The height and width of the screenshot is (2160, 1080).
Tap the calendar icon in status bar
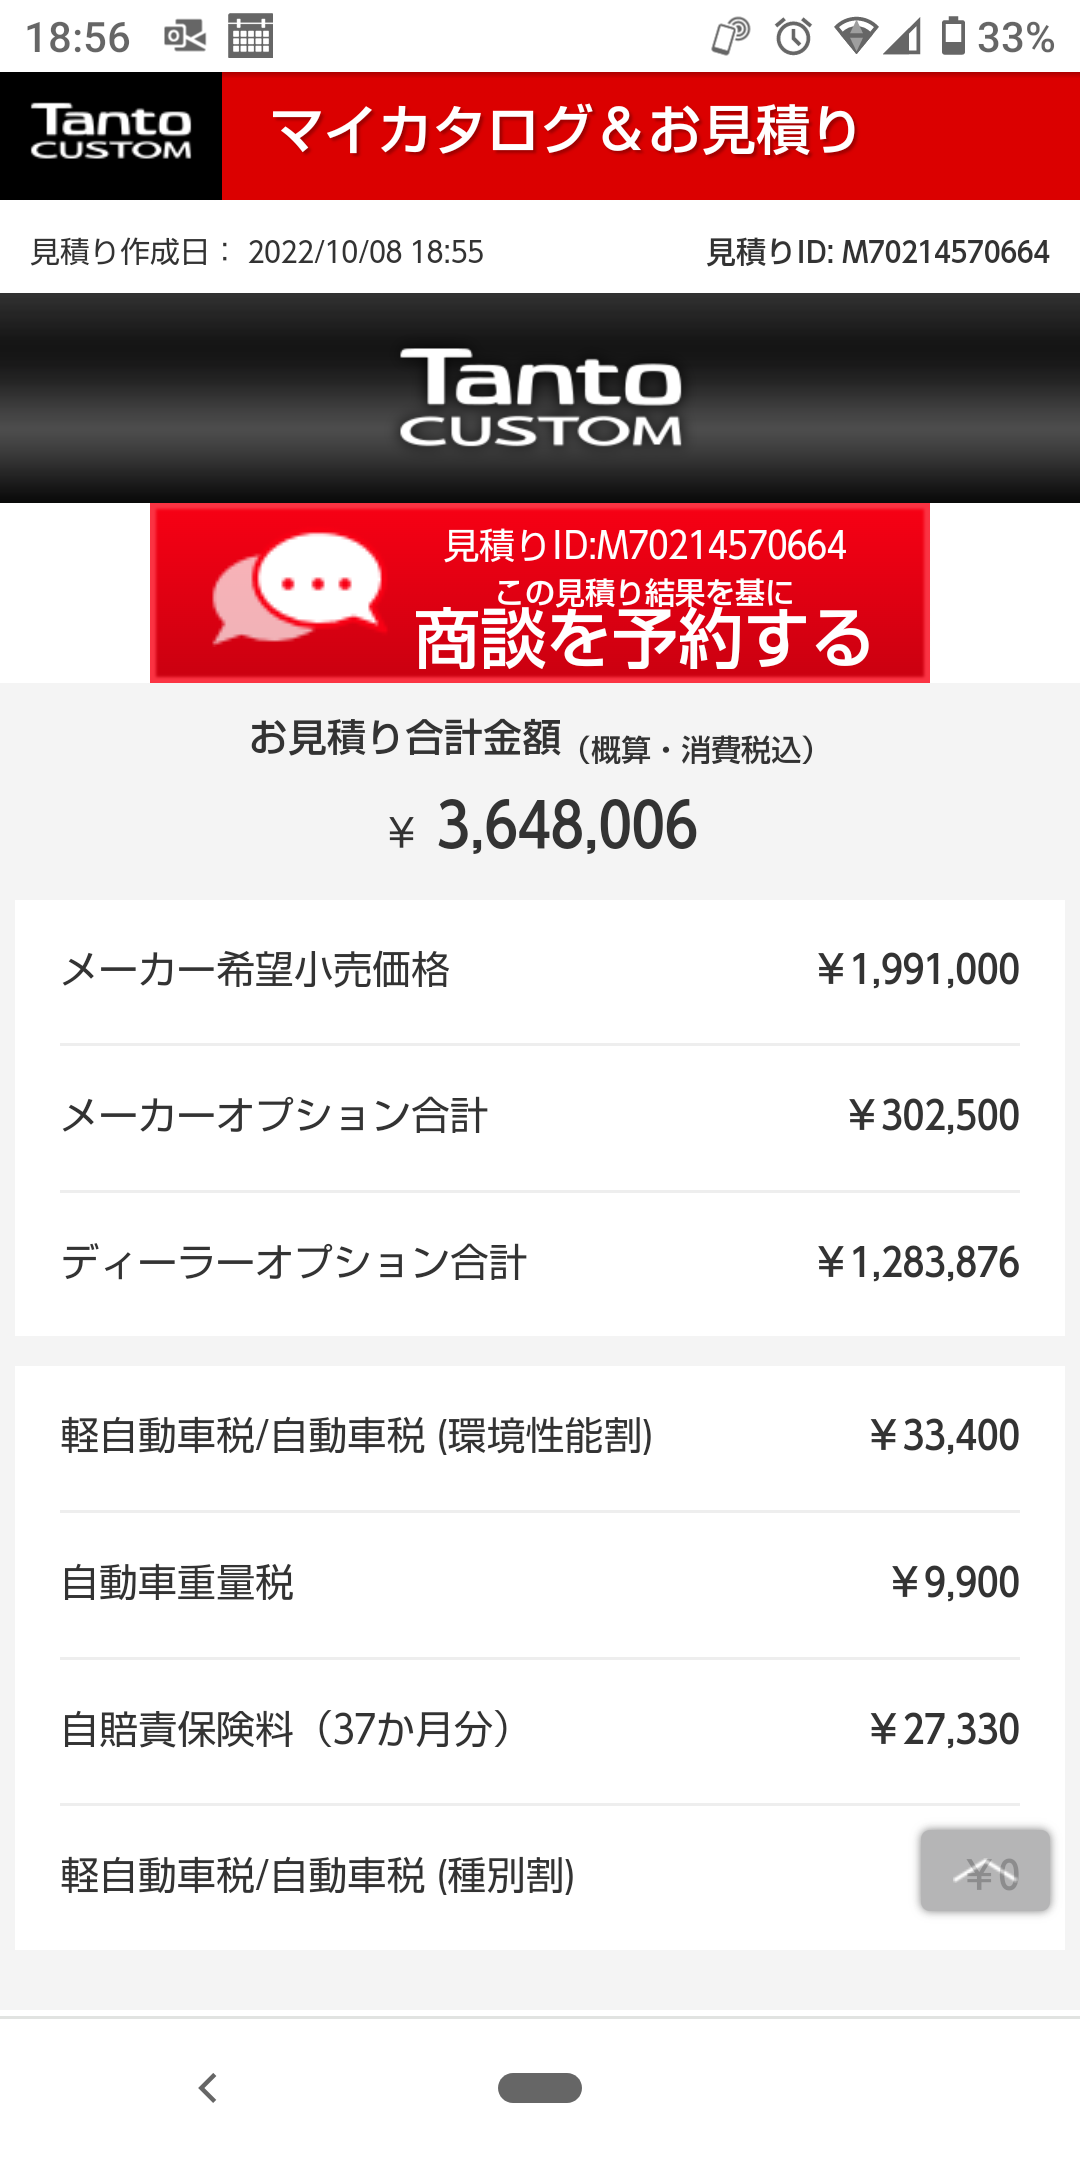[x=250, y=37]
